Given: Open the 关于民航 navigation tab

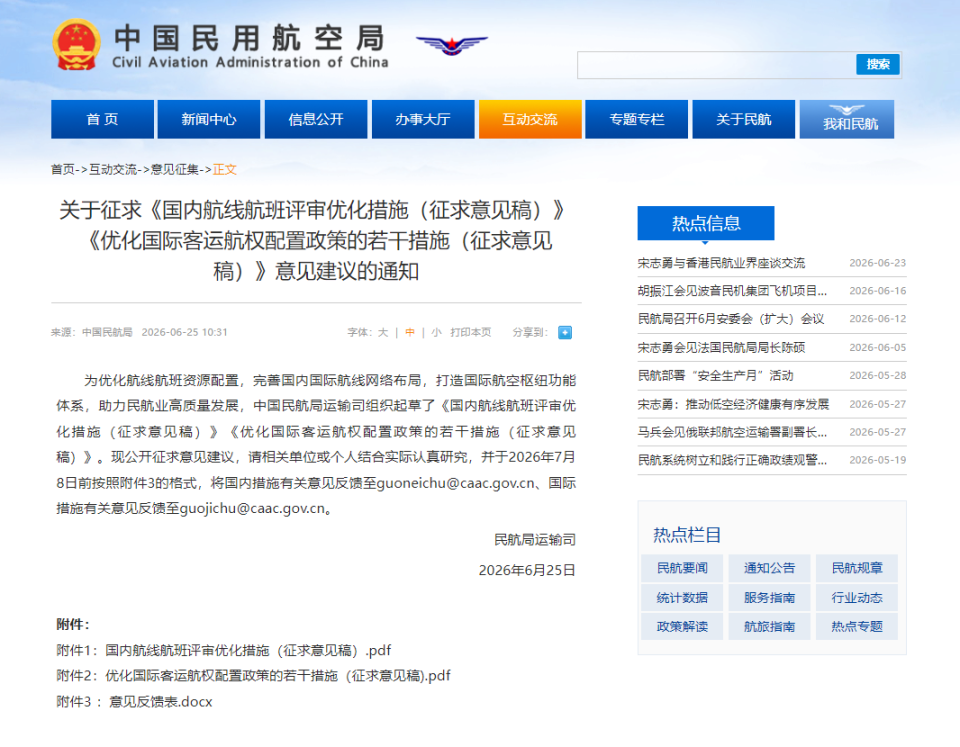Looking at the screenshot, I should (744, 119).
